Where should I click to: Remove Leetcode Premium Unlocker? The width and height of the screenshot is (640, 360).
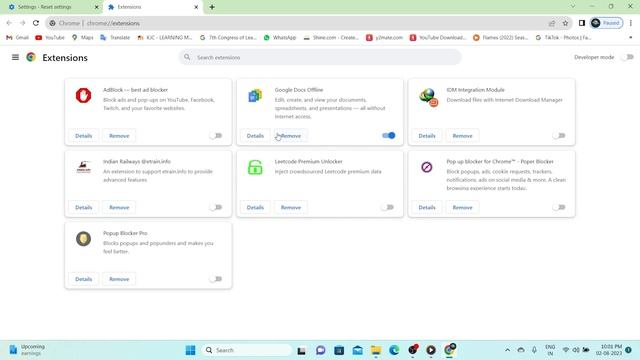click(x=291, y=207)
